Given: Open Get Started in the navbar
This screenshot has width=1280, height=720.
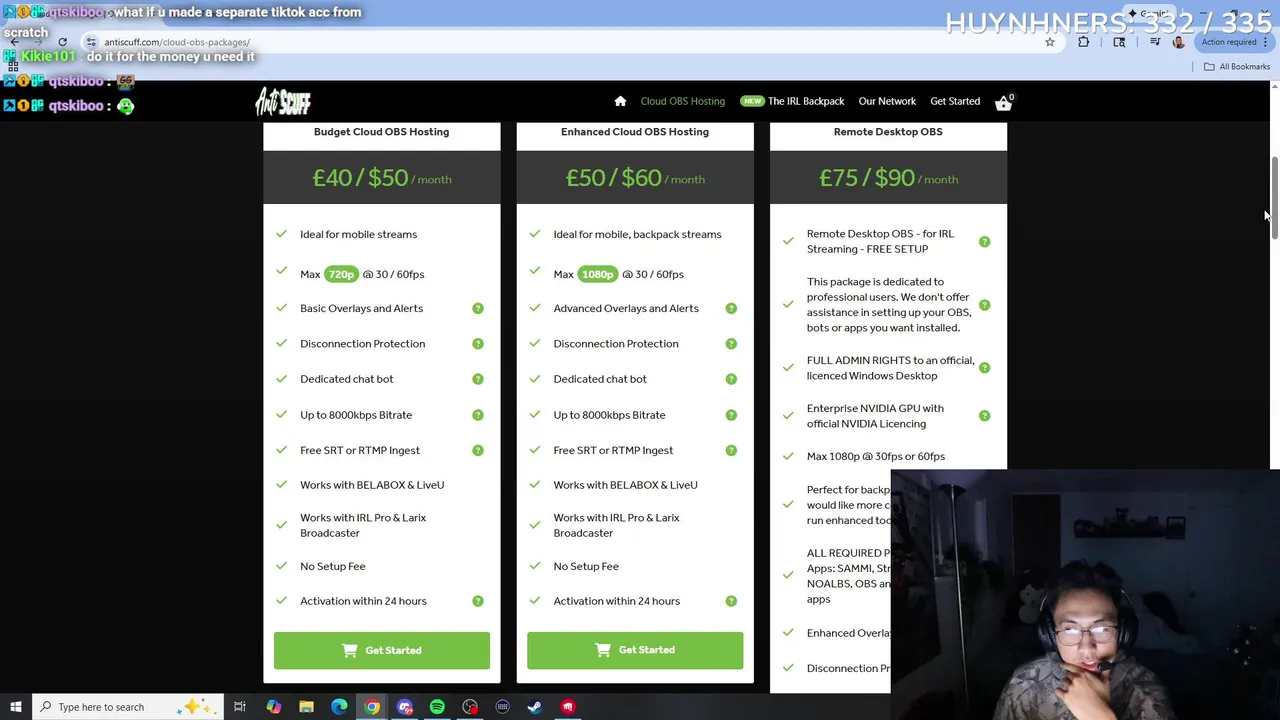Looking at the screenshot, I should [955, 101].
